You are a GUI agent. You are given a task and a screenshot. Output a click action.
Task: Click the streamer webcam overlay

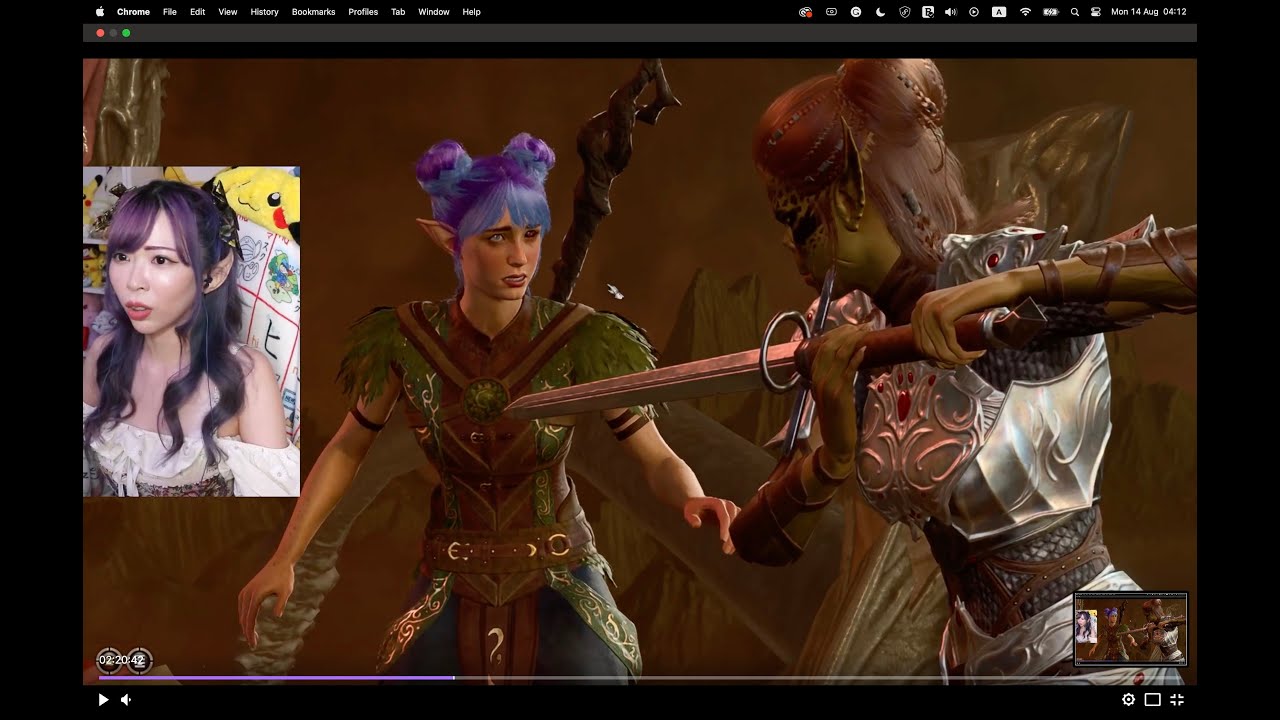[191, 331]
